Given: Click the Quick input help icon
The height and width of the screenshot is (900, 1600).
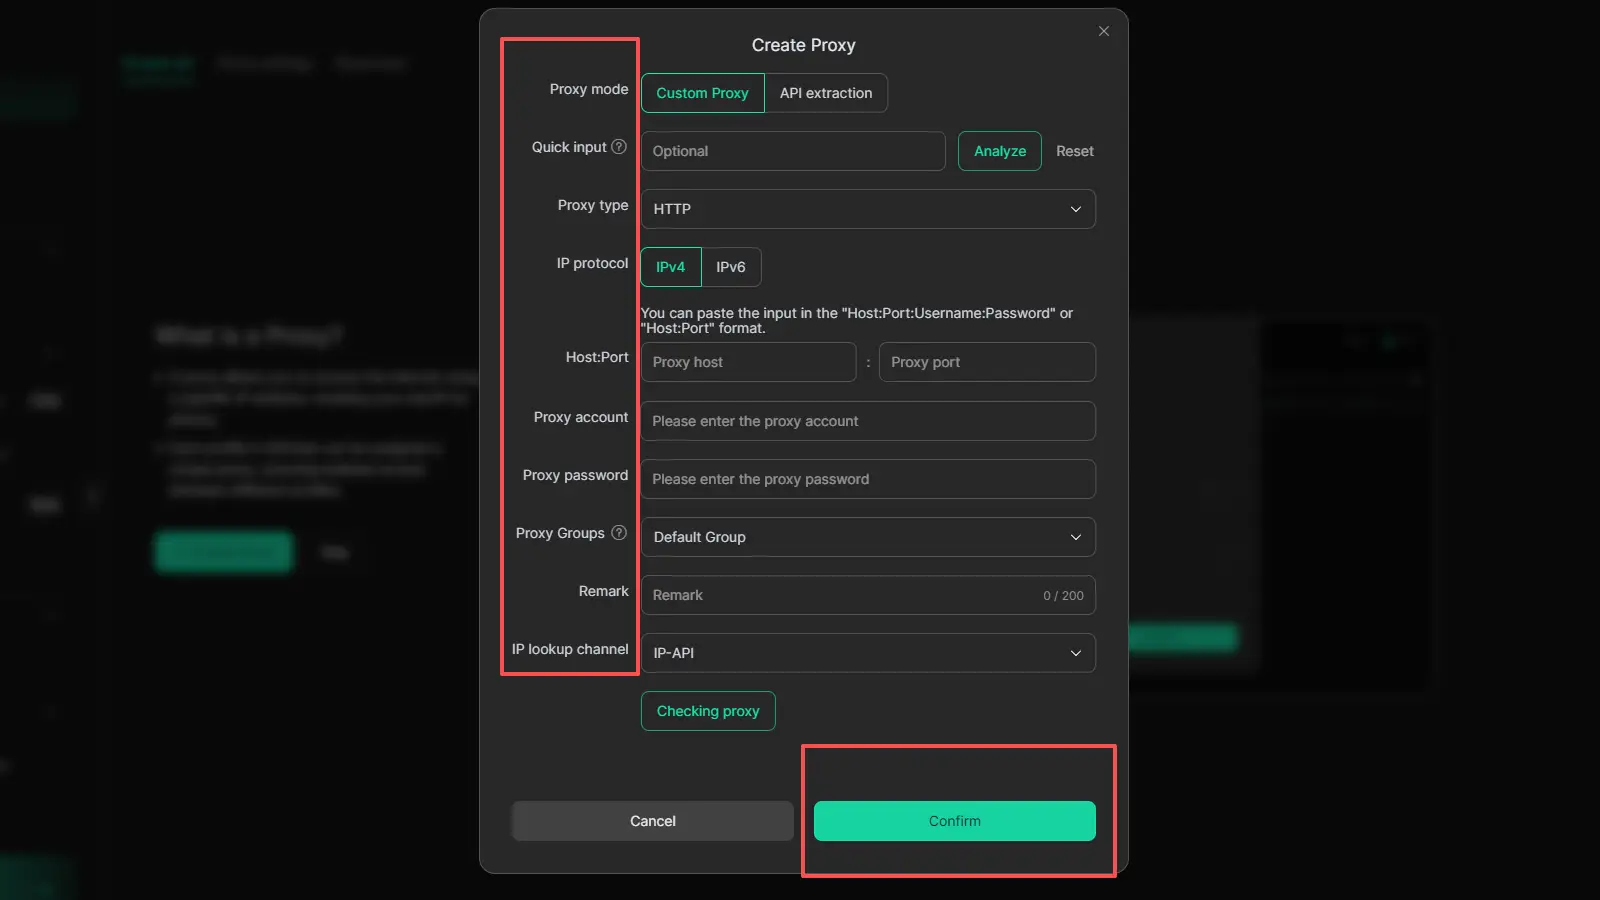Looking at the screenshot, I should pyautogui.click(x=619, y=147).
